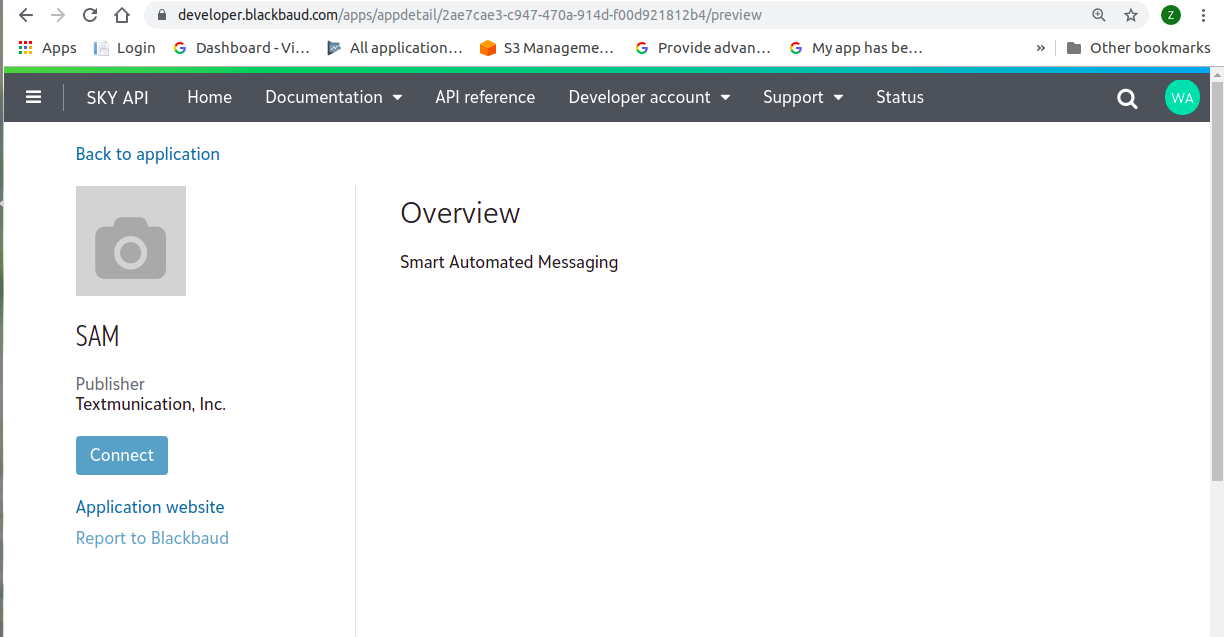Open the zoom magnifier icon in address bar

pos(1099,15)
